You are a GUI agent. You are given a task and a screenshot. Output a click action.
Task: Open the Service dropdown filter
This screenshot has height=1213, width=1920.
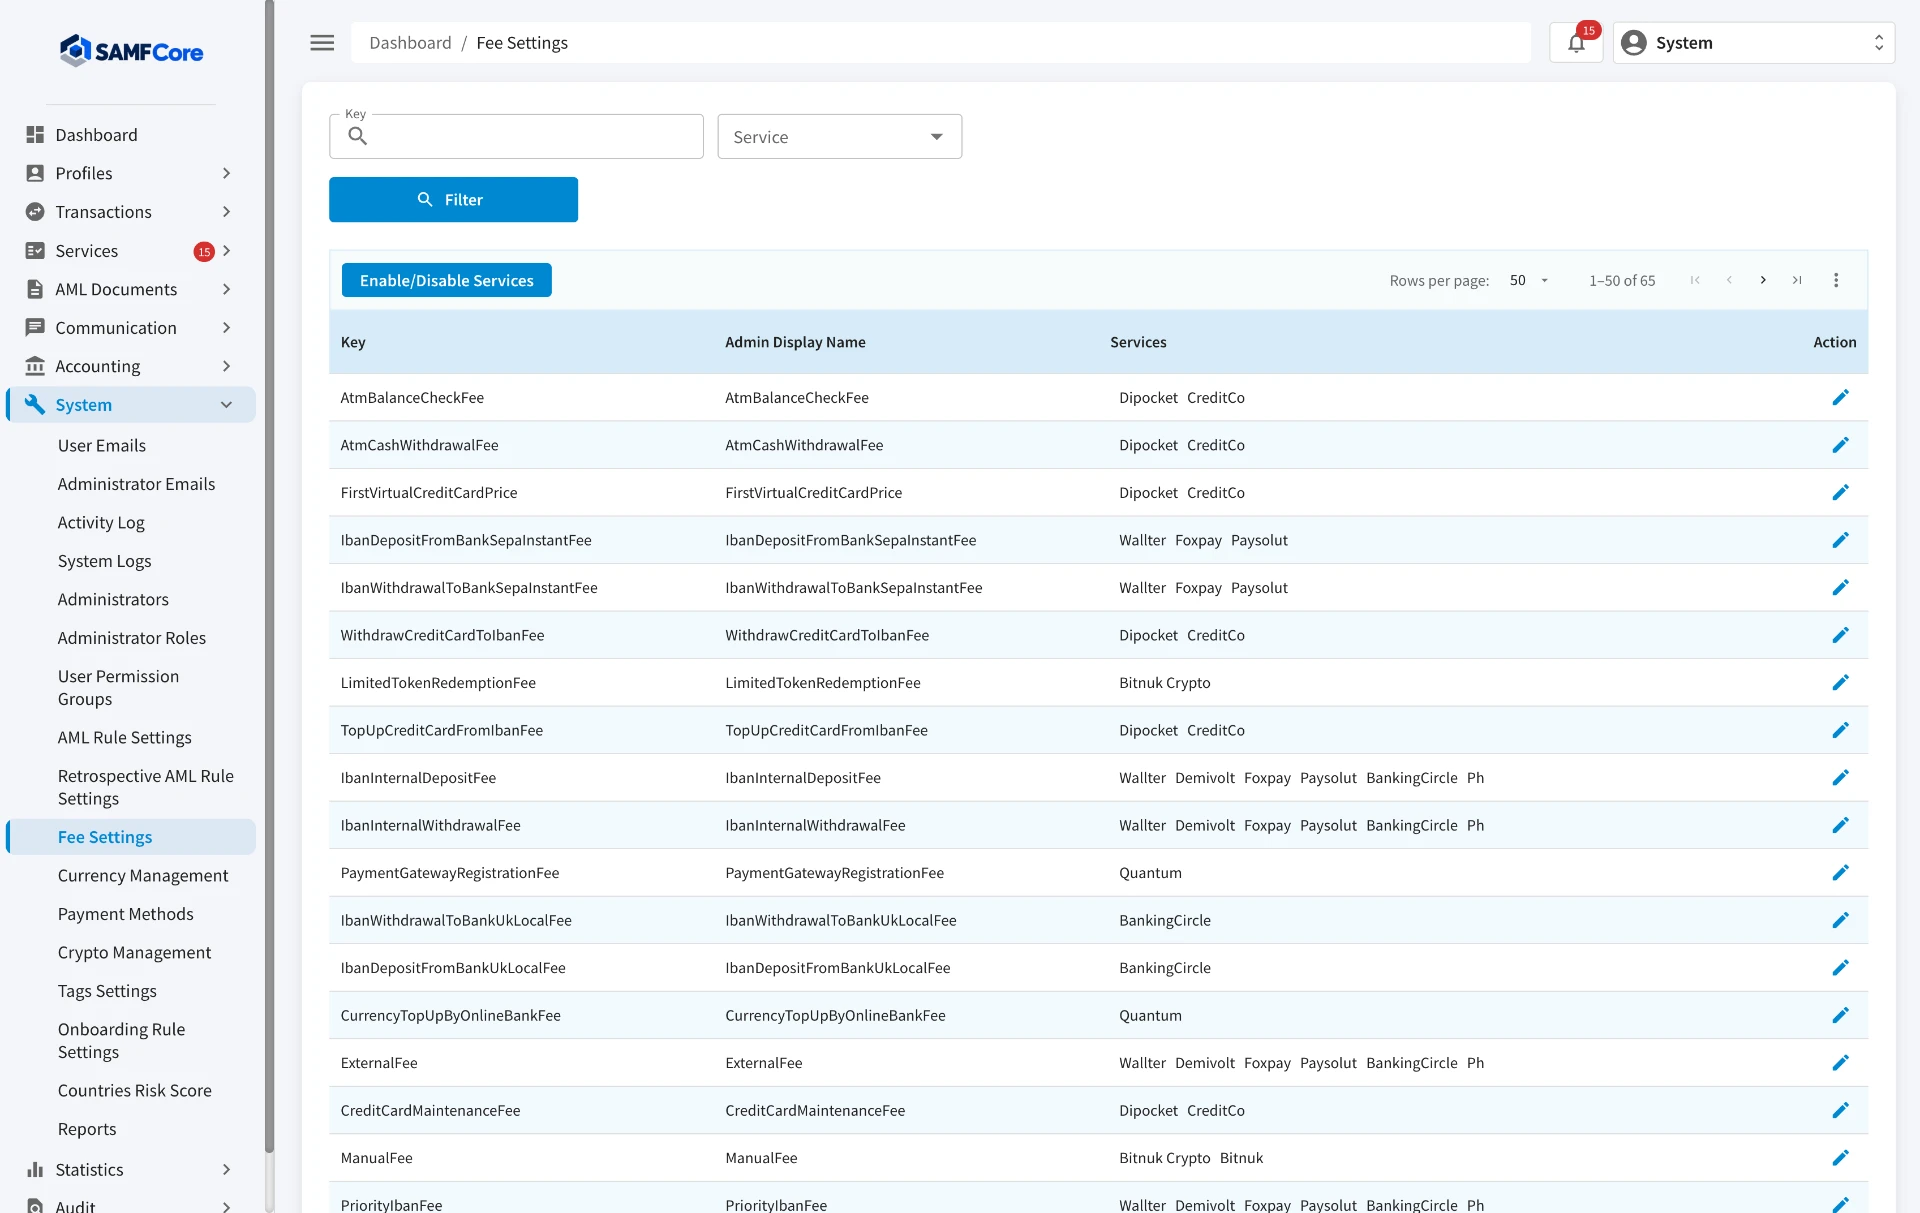(839, 137)
